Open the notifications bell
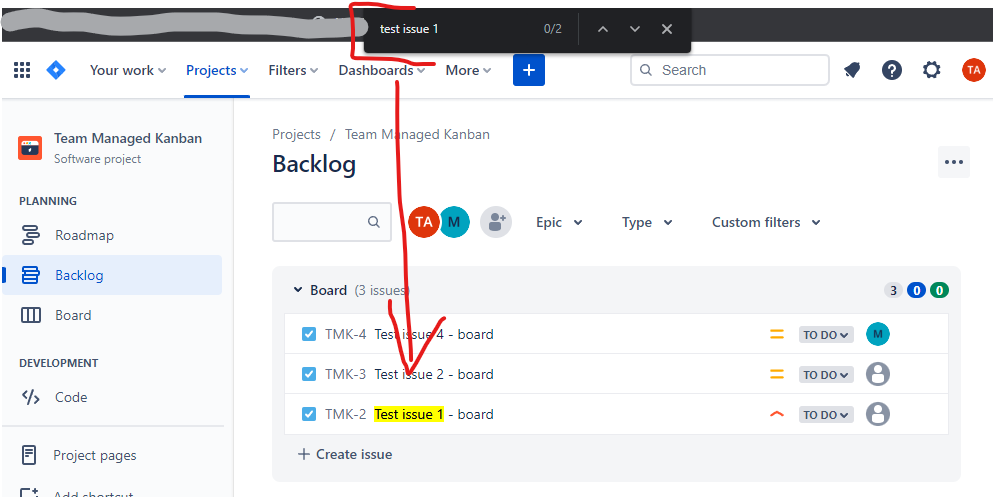The width and height of the screenshot is (993, 497). pyautogui.click(x=852, y=70)
